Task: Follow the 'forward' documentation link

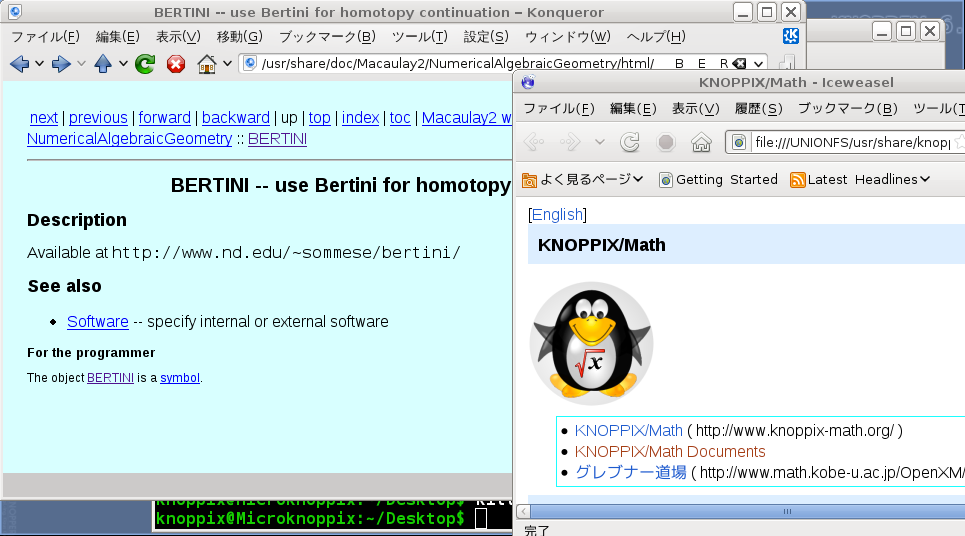Action: (164, 118)
